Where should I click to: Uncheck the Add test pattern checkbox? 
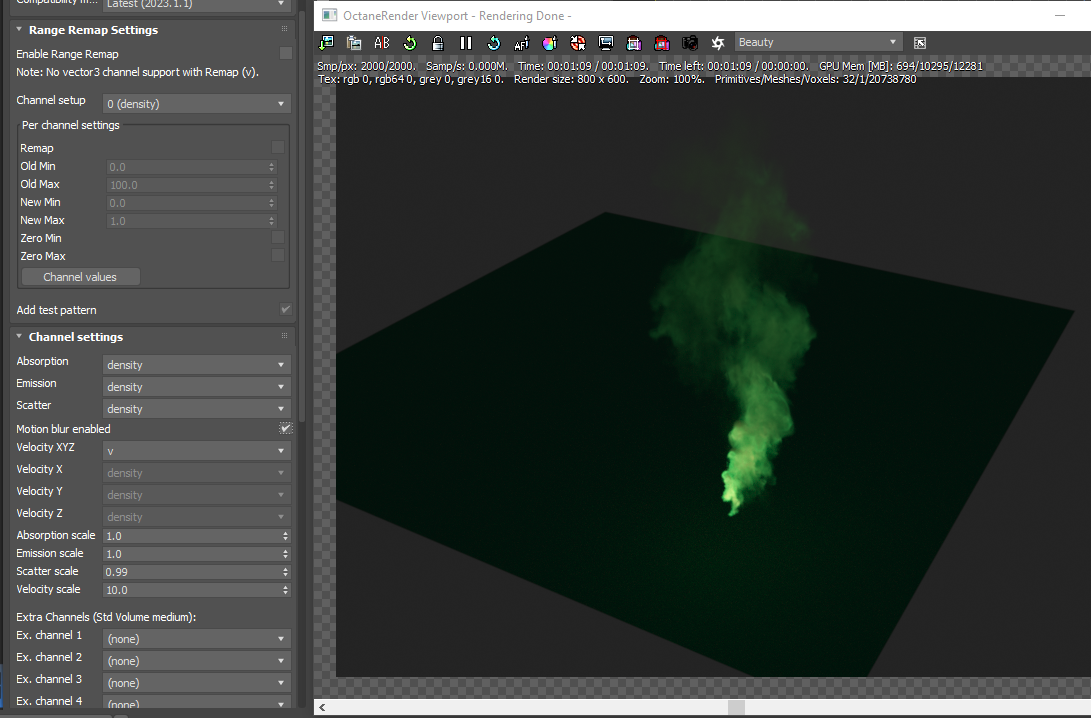click(x=285, y=310)
